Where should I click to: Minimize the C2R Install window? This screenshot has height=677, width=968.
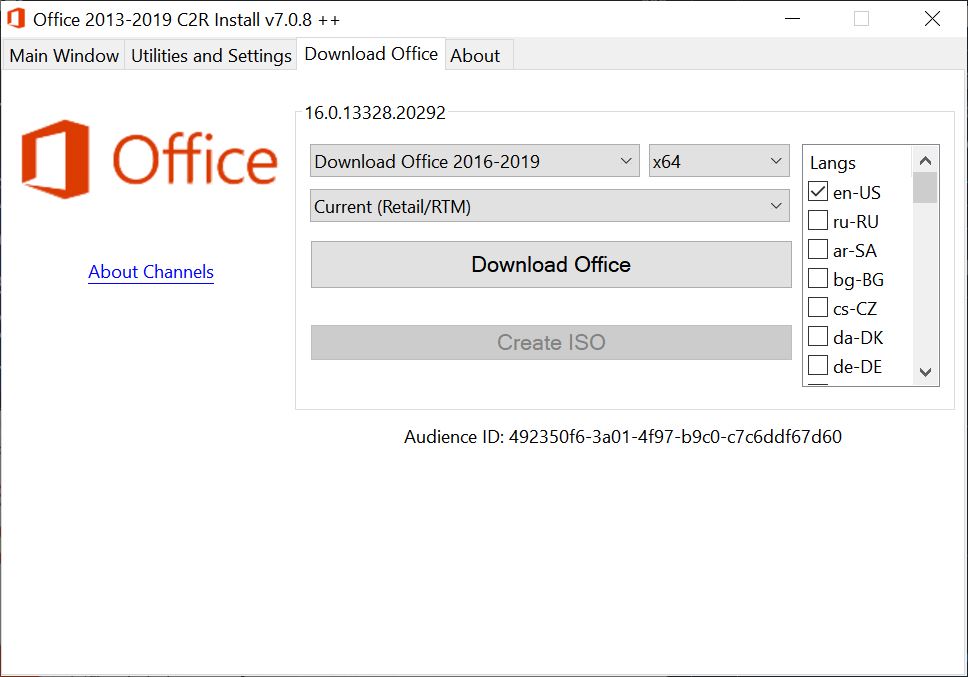point(792,19)
